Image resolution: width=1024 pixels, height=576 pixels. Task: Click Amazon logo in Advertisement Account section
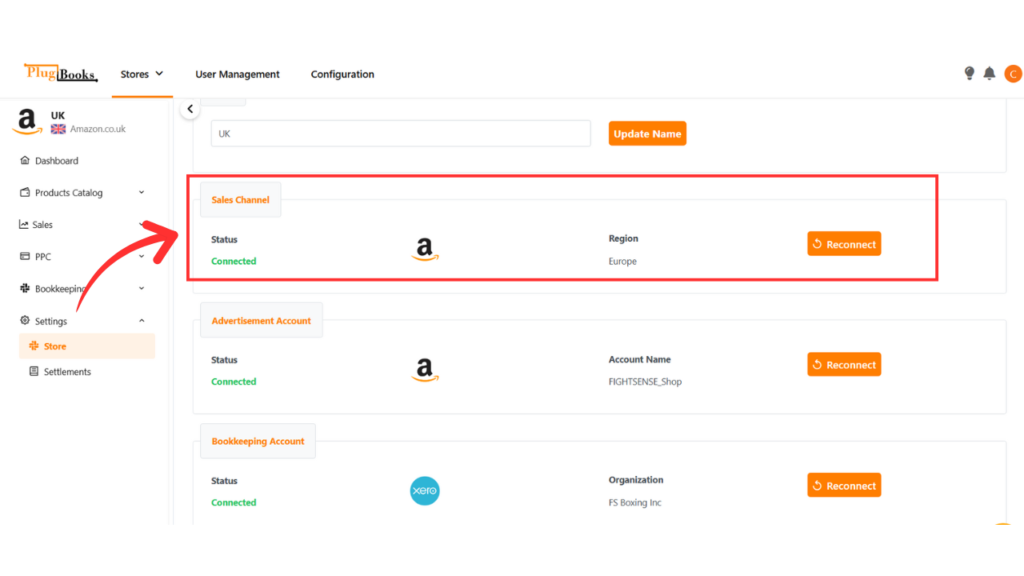[x=425, y=370]
